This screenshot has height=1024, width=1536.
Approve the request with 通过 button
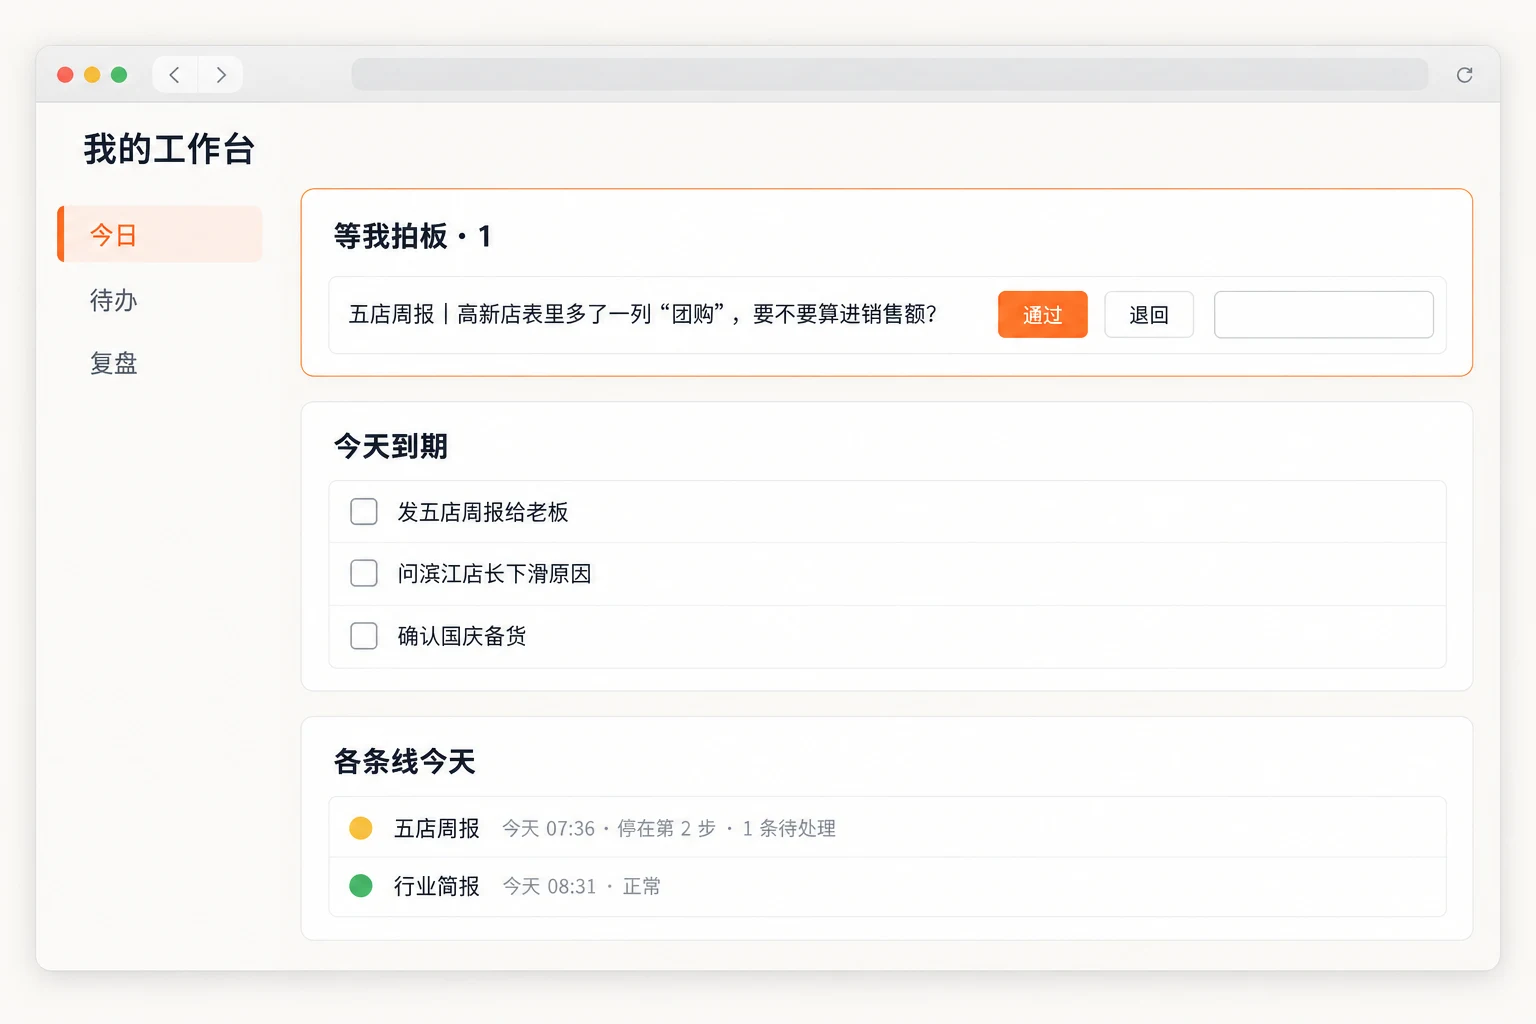(x=1042, y=315)
